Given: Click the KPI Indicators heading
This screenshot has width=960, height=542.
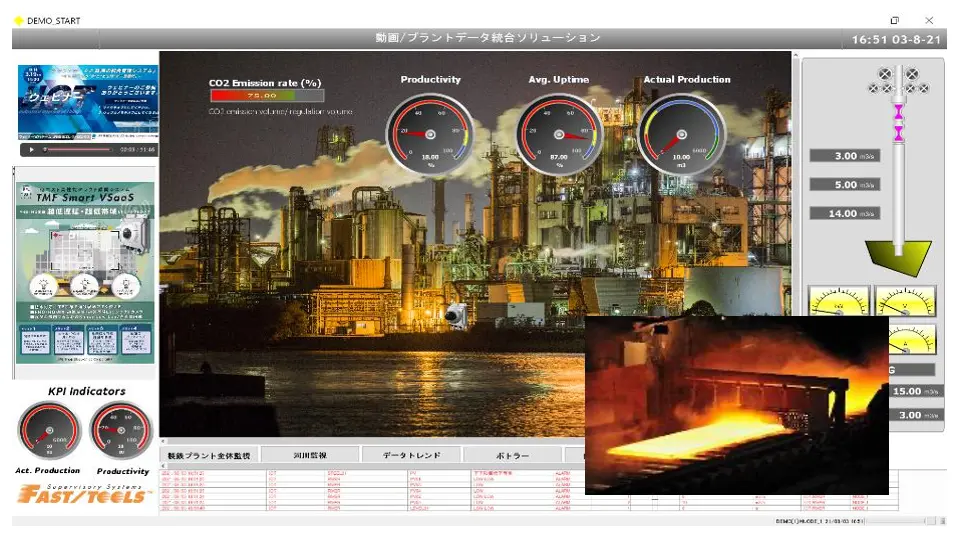Looking at the screenshot, I should tap(86, 391).
